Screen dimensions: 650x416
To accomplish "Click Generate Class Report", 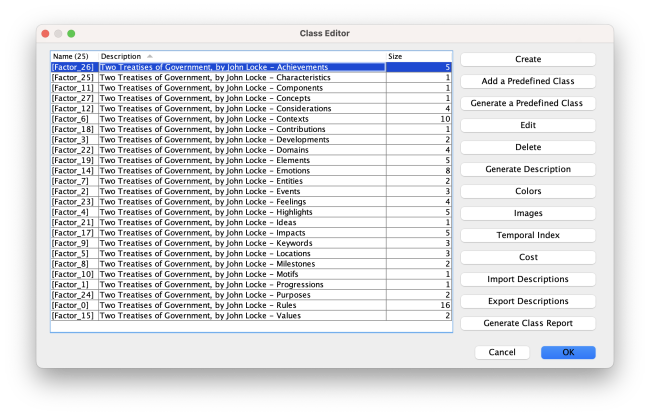I will [x=528, y=323].
